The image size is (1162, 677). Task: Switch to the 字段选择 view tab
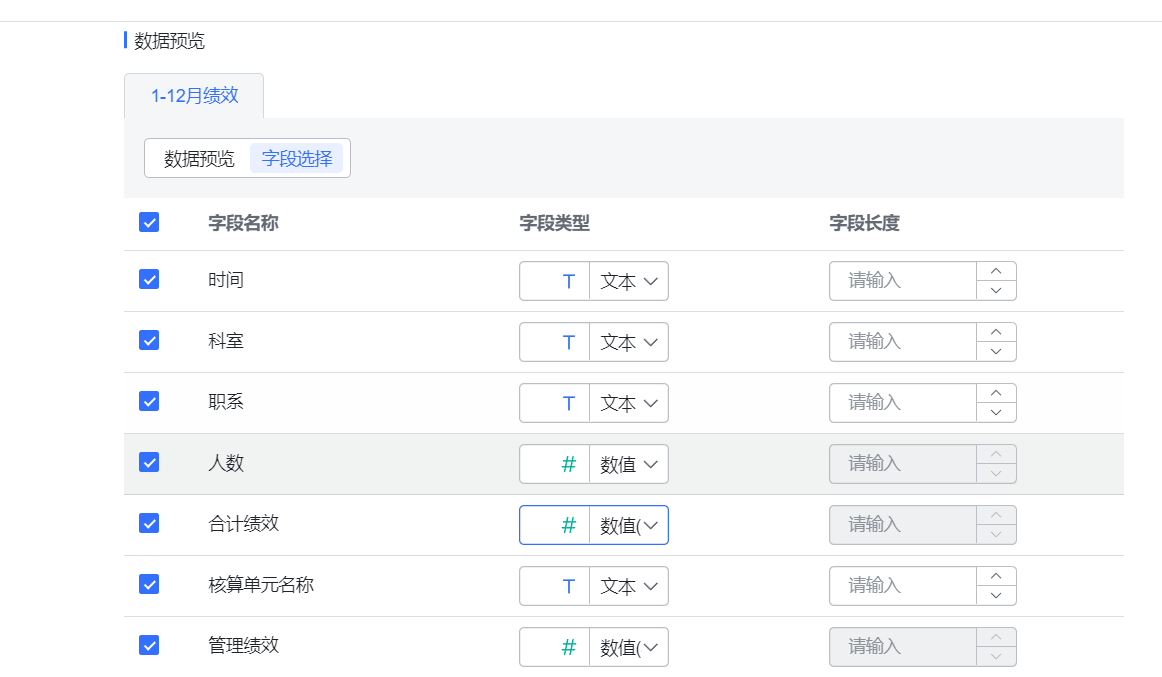[x=296, y=159]
